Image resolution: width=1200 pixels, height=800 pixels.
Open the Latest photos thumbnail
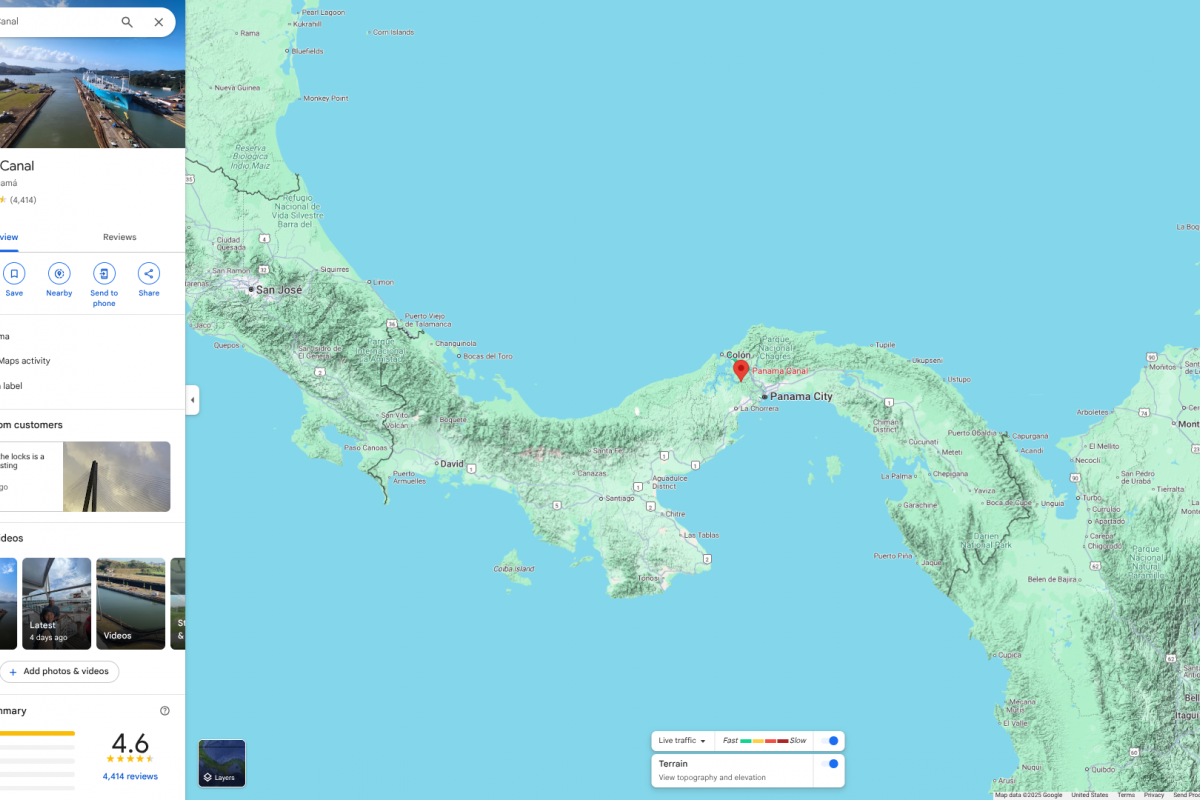[56, 603]
